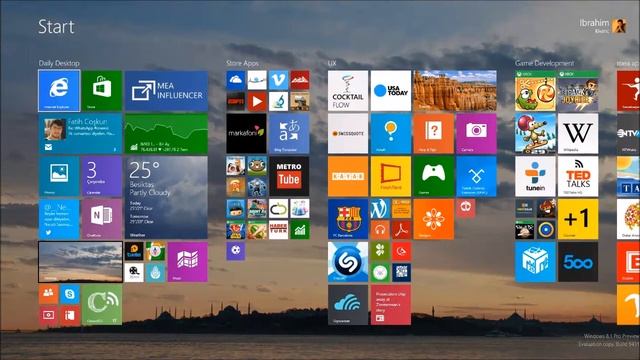The image size is (640, 360).
Task: Open the markafoni tile
Action: (247, 133)
